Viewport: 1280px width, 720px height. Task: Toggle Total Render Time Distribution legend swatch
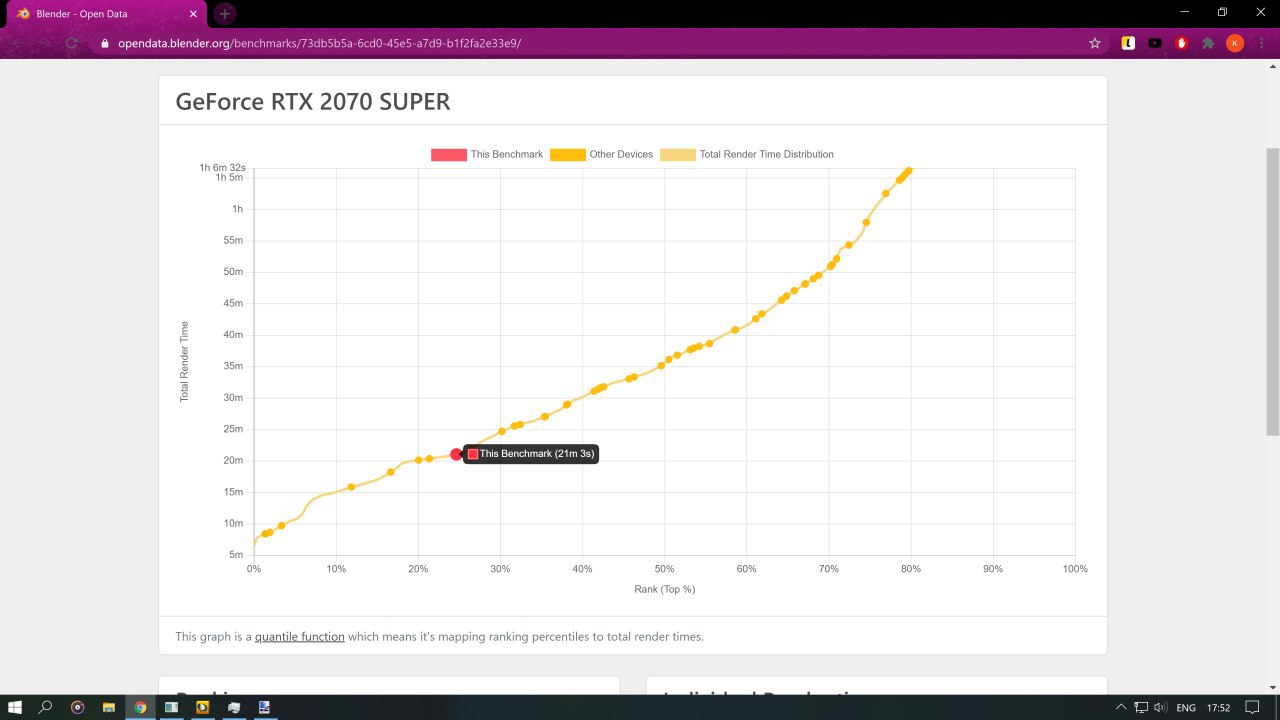click(677, 154)
